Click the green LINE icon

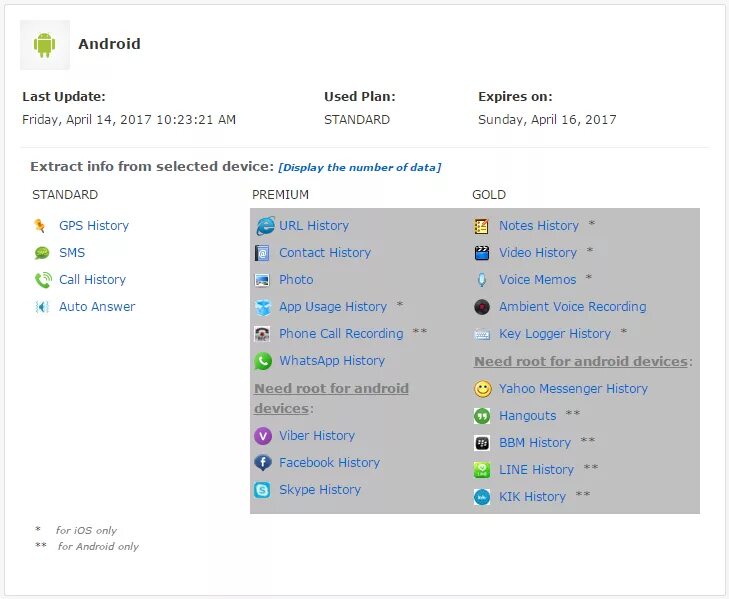(x=482, y=470)
